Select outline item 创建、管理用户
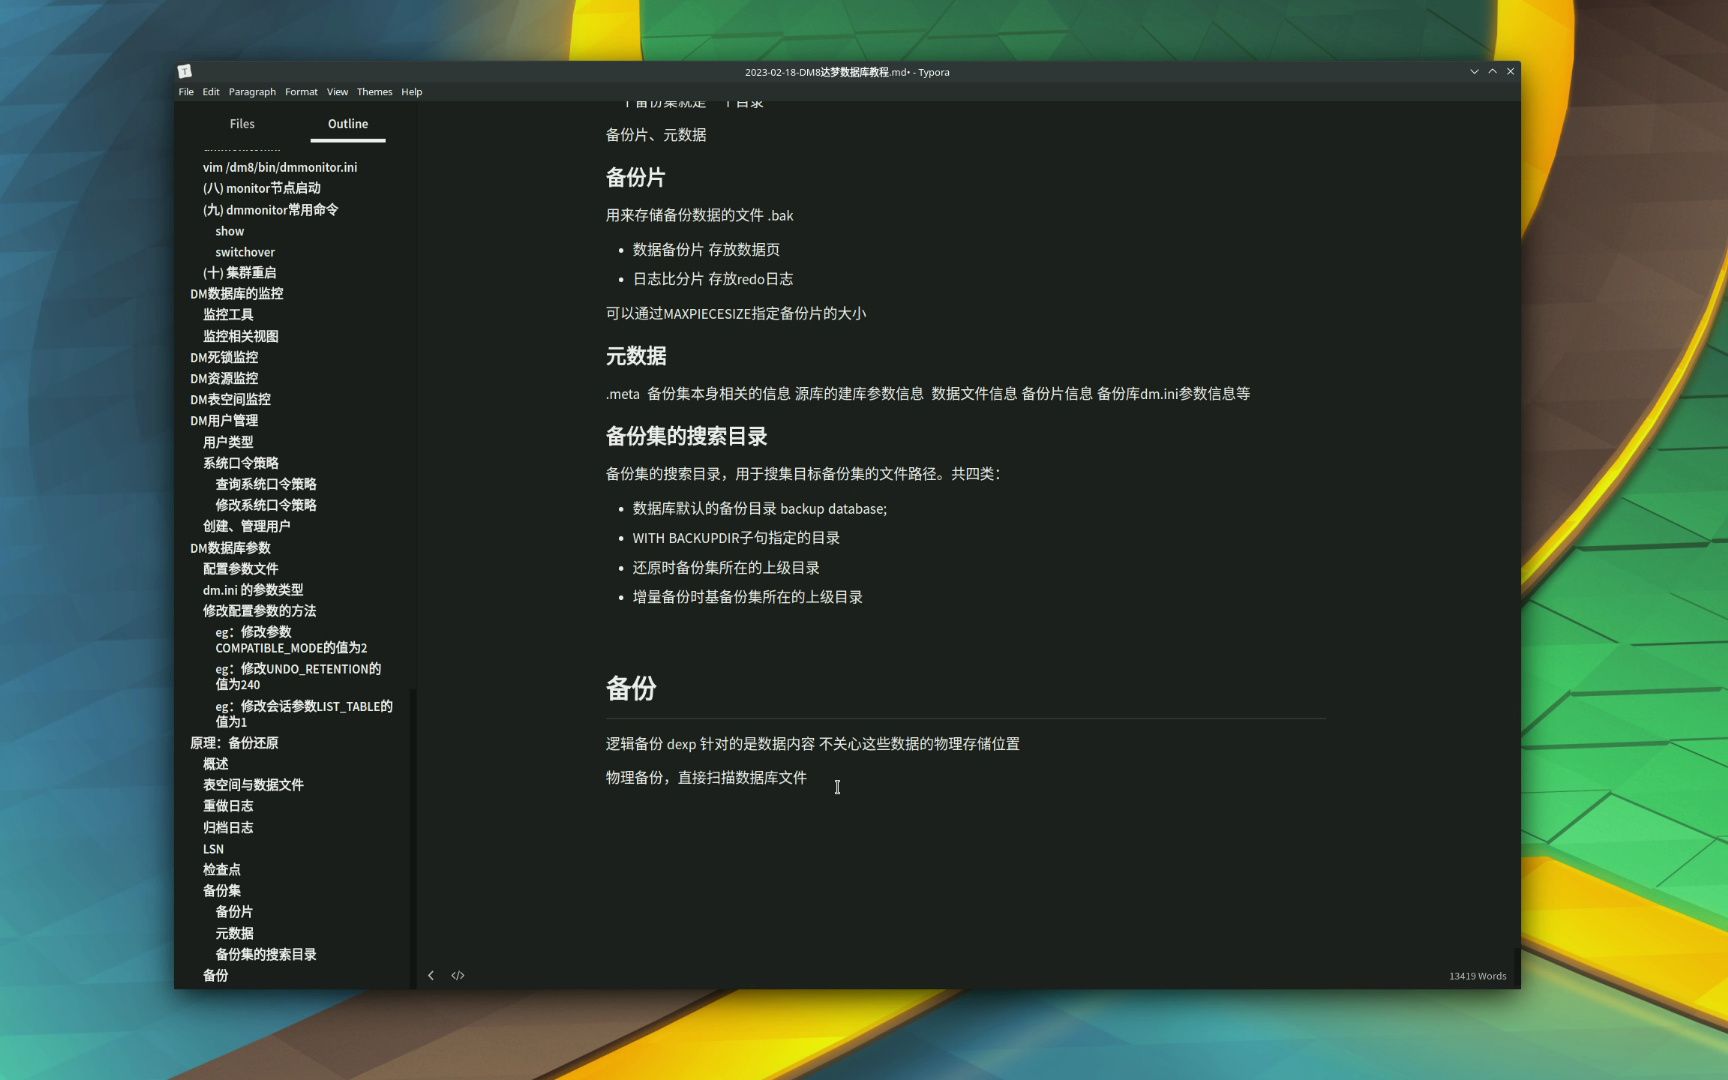 [246, 526]
